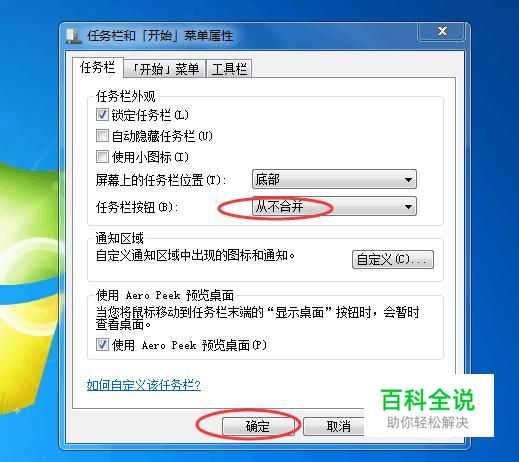Select the 任务栏 tab
519x462 pixels.
pos(98,67)
